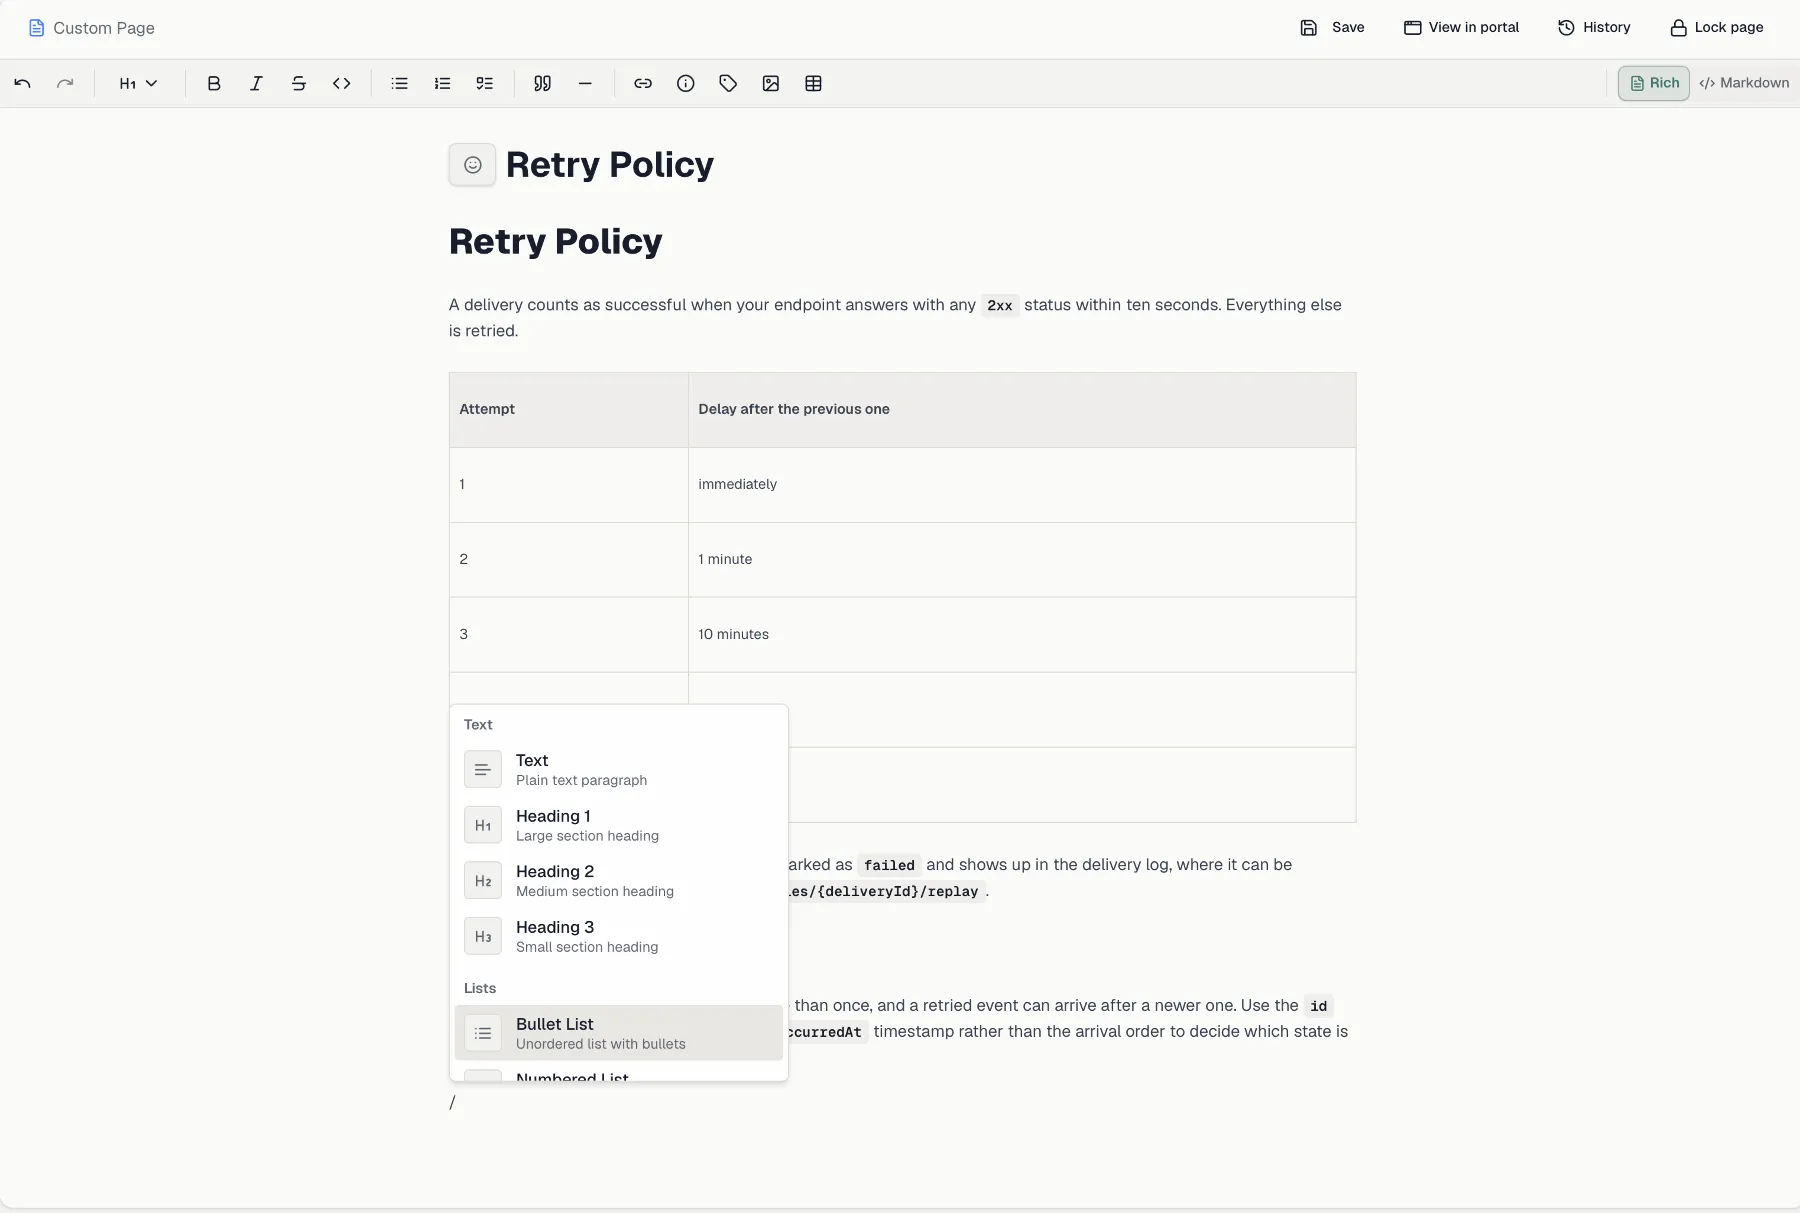Insert a horizontal divider line
Screen dimensions: 1800x1213
tap(585, 84)
